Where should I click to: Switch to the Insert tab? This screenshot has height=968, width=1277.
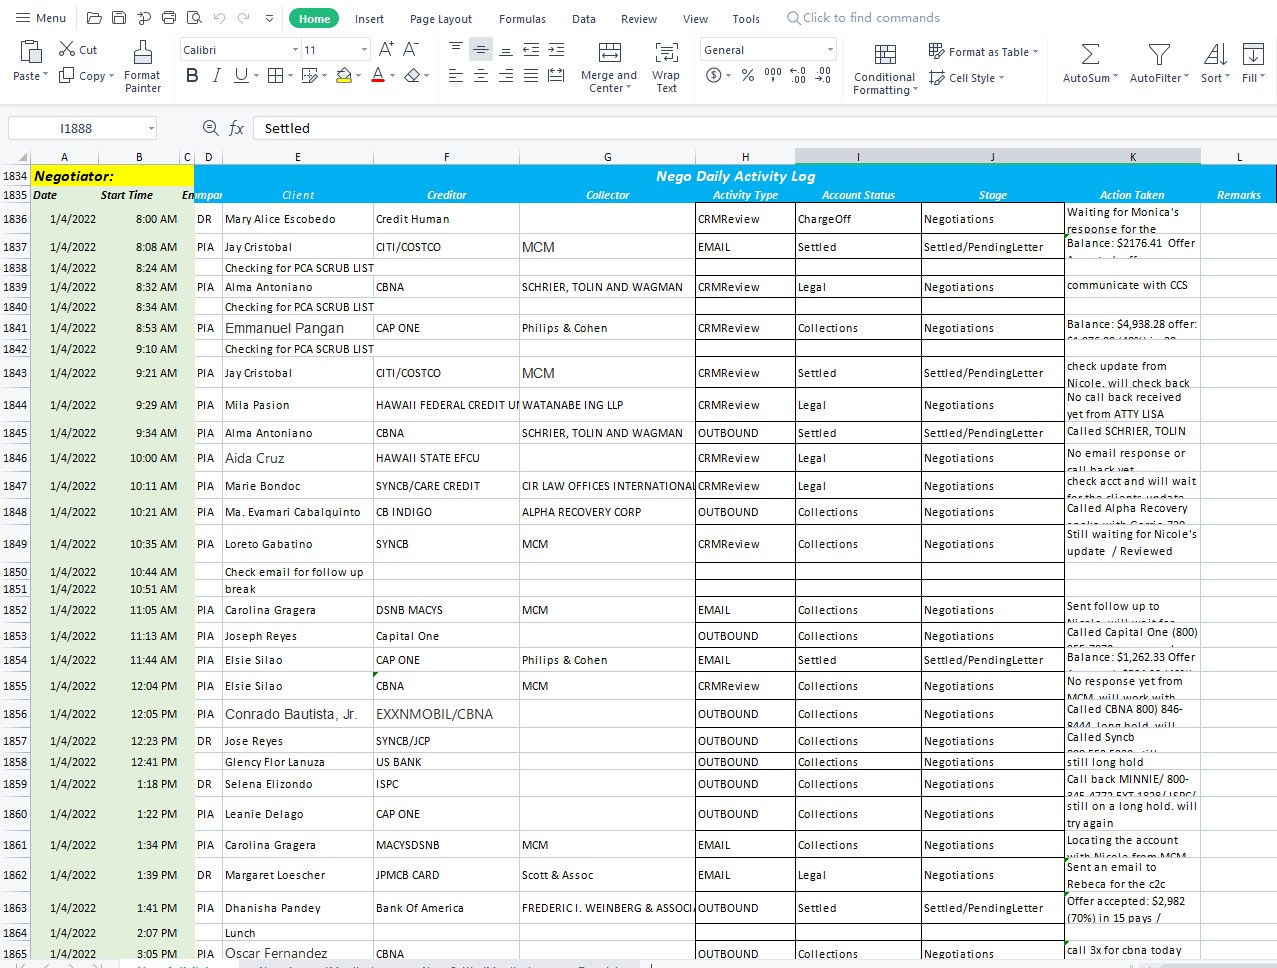(369, 19)
